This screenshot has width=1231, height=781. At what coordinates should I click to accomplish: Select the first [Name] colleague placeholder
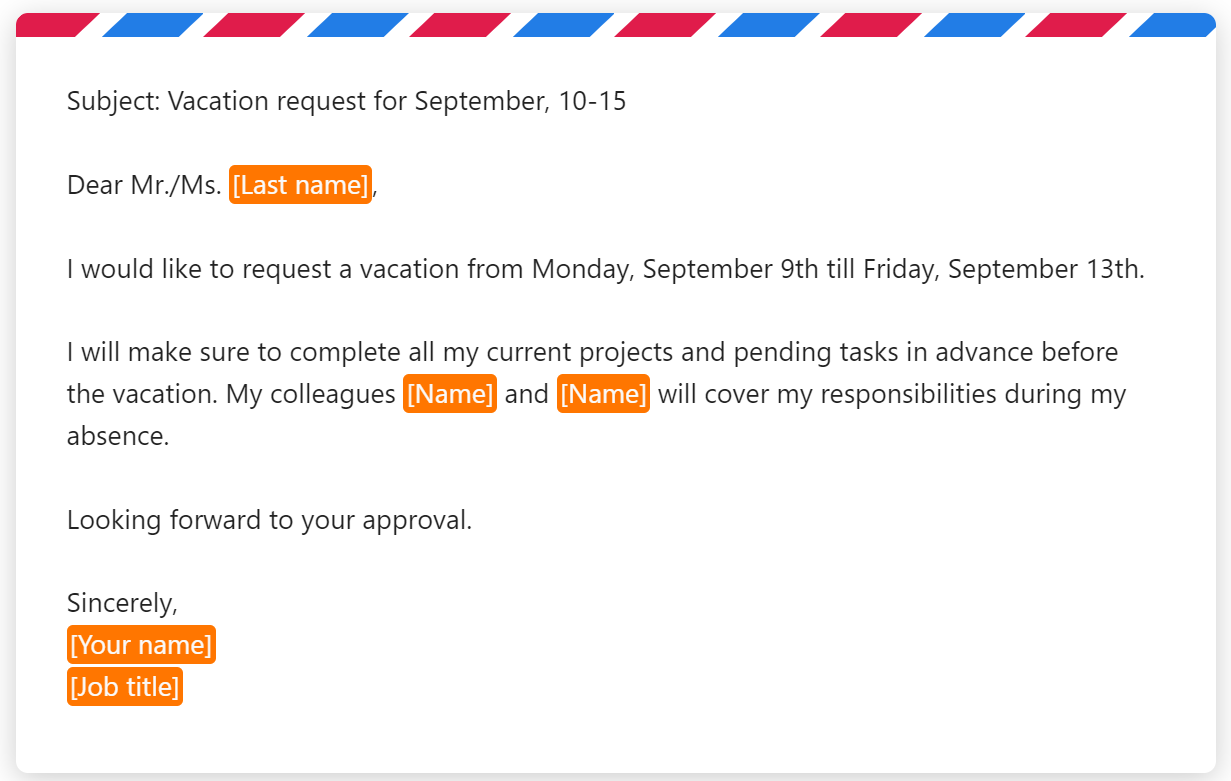click(x=450, y=394)
